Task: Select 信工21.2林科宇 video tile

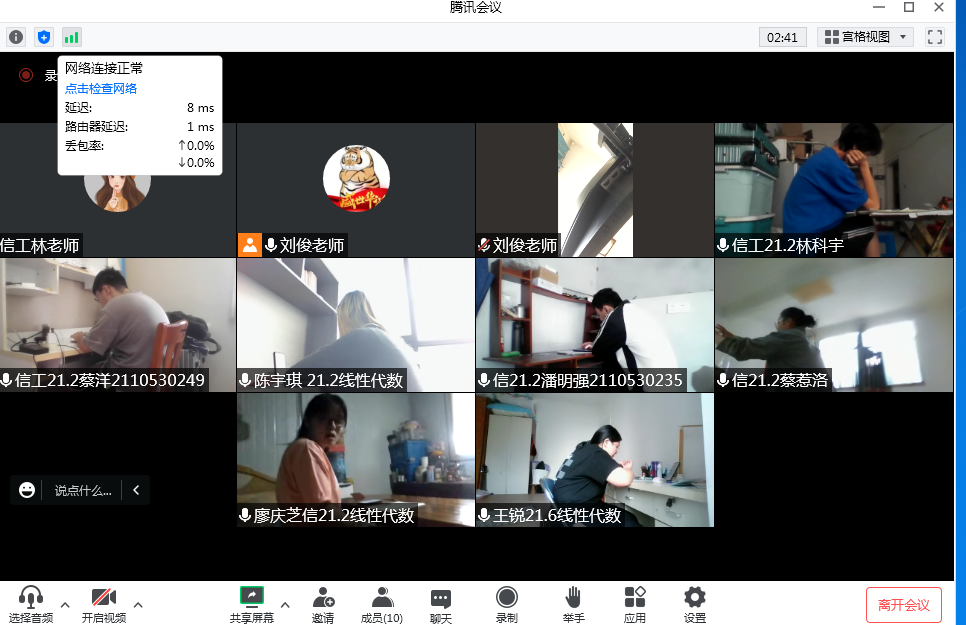Action: click(834, 190)
